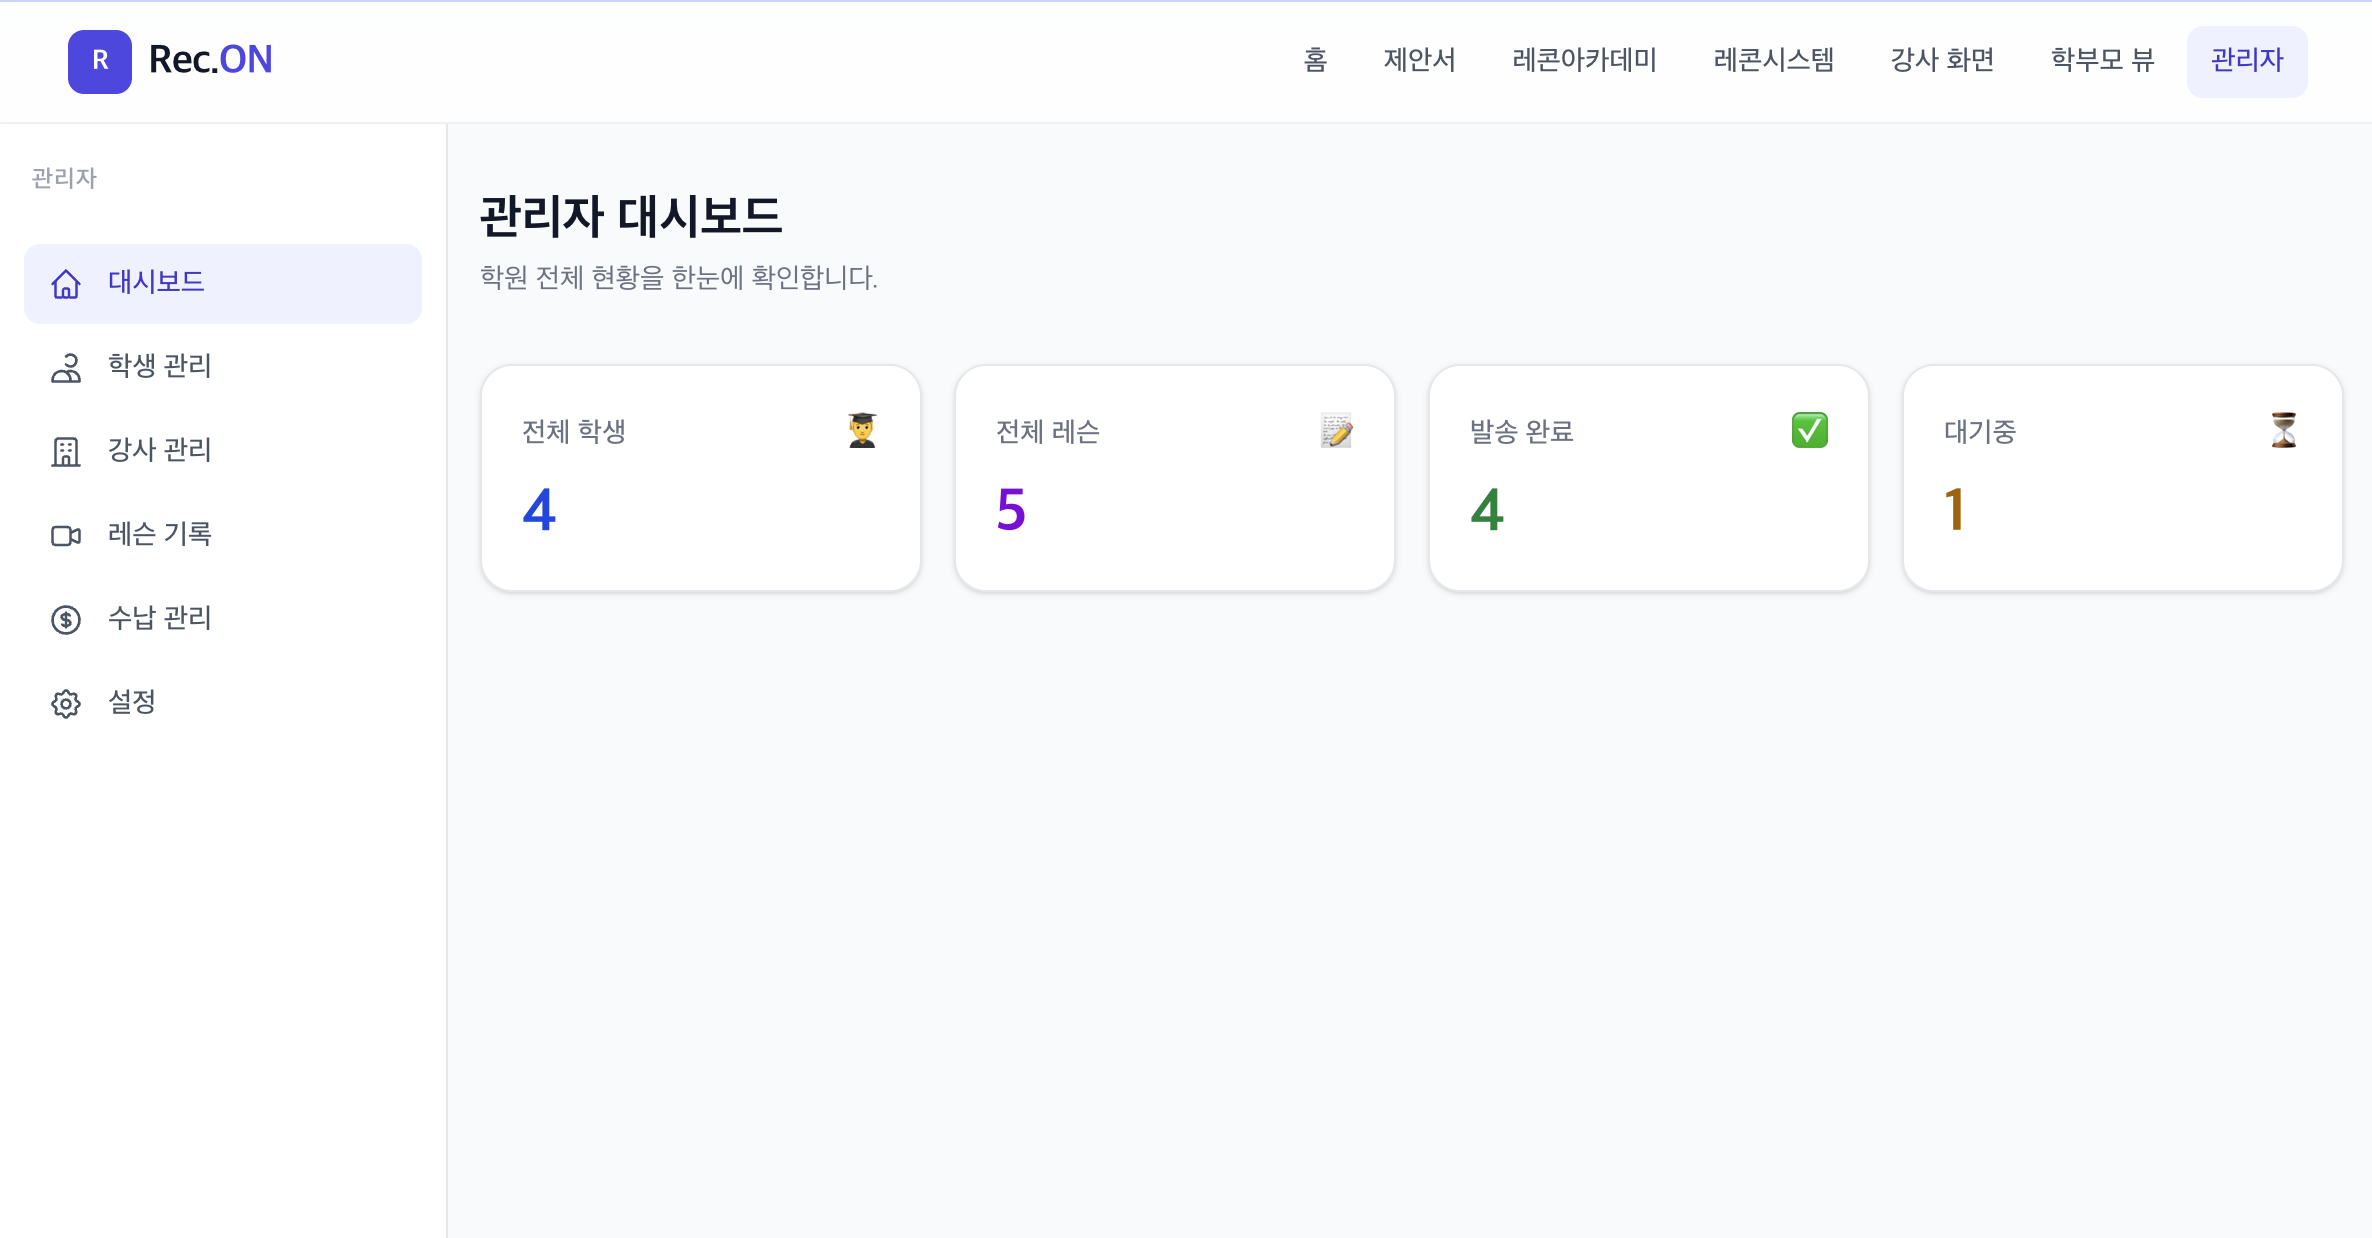Screen dimensions: 2372x1238
Task: Click the green checkmark on 발송 완료 card
Action: (1808, 430)
